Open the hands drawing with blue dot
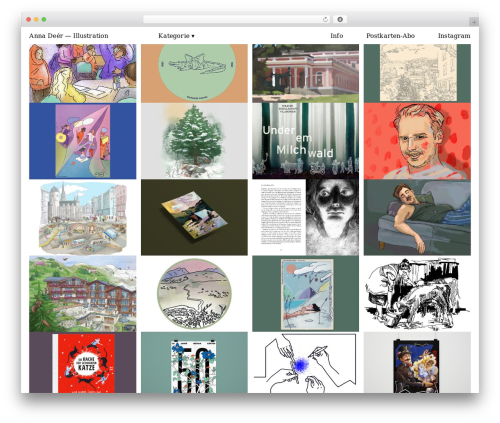This screenshot has width=500, height=423. pyautogui.click(x=306, y=362)
